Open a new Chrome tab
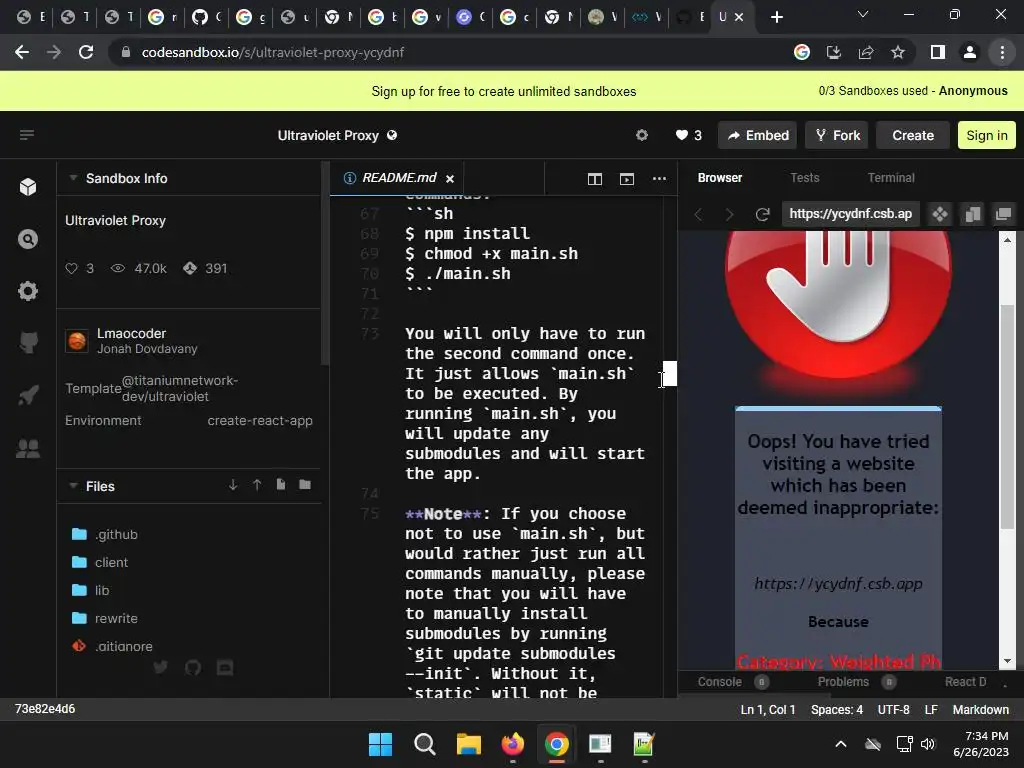The height and width of the screenshot is (768, 1024). 776,18
